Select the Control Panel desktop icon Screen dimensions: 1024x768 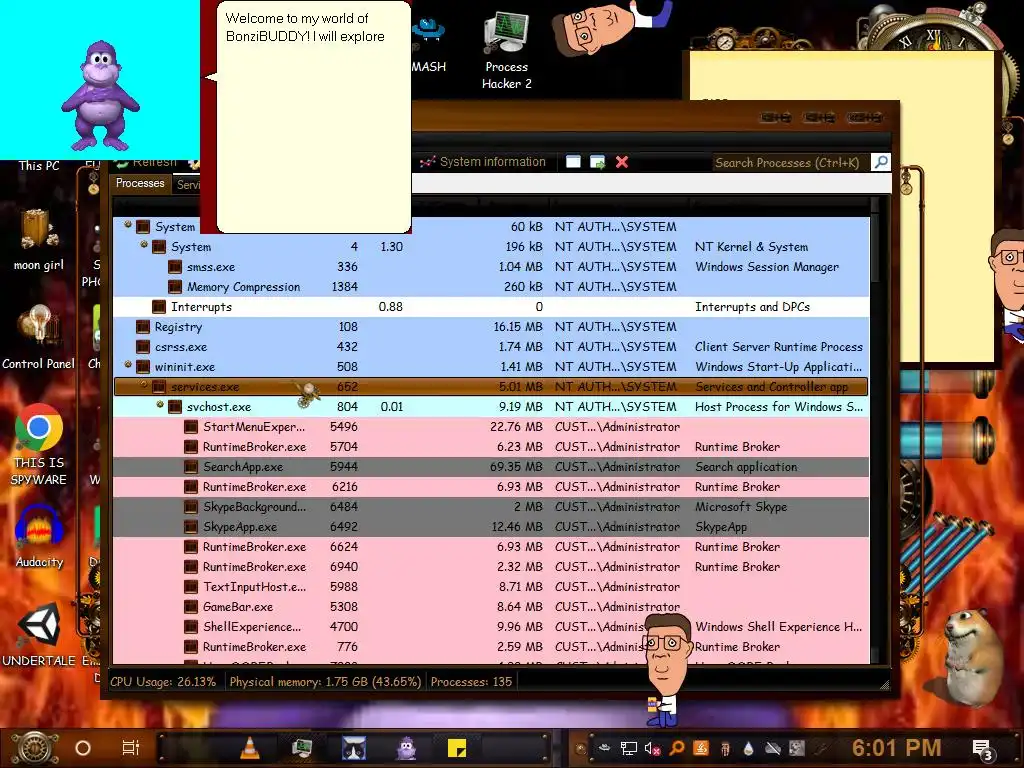pos(38,338)
